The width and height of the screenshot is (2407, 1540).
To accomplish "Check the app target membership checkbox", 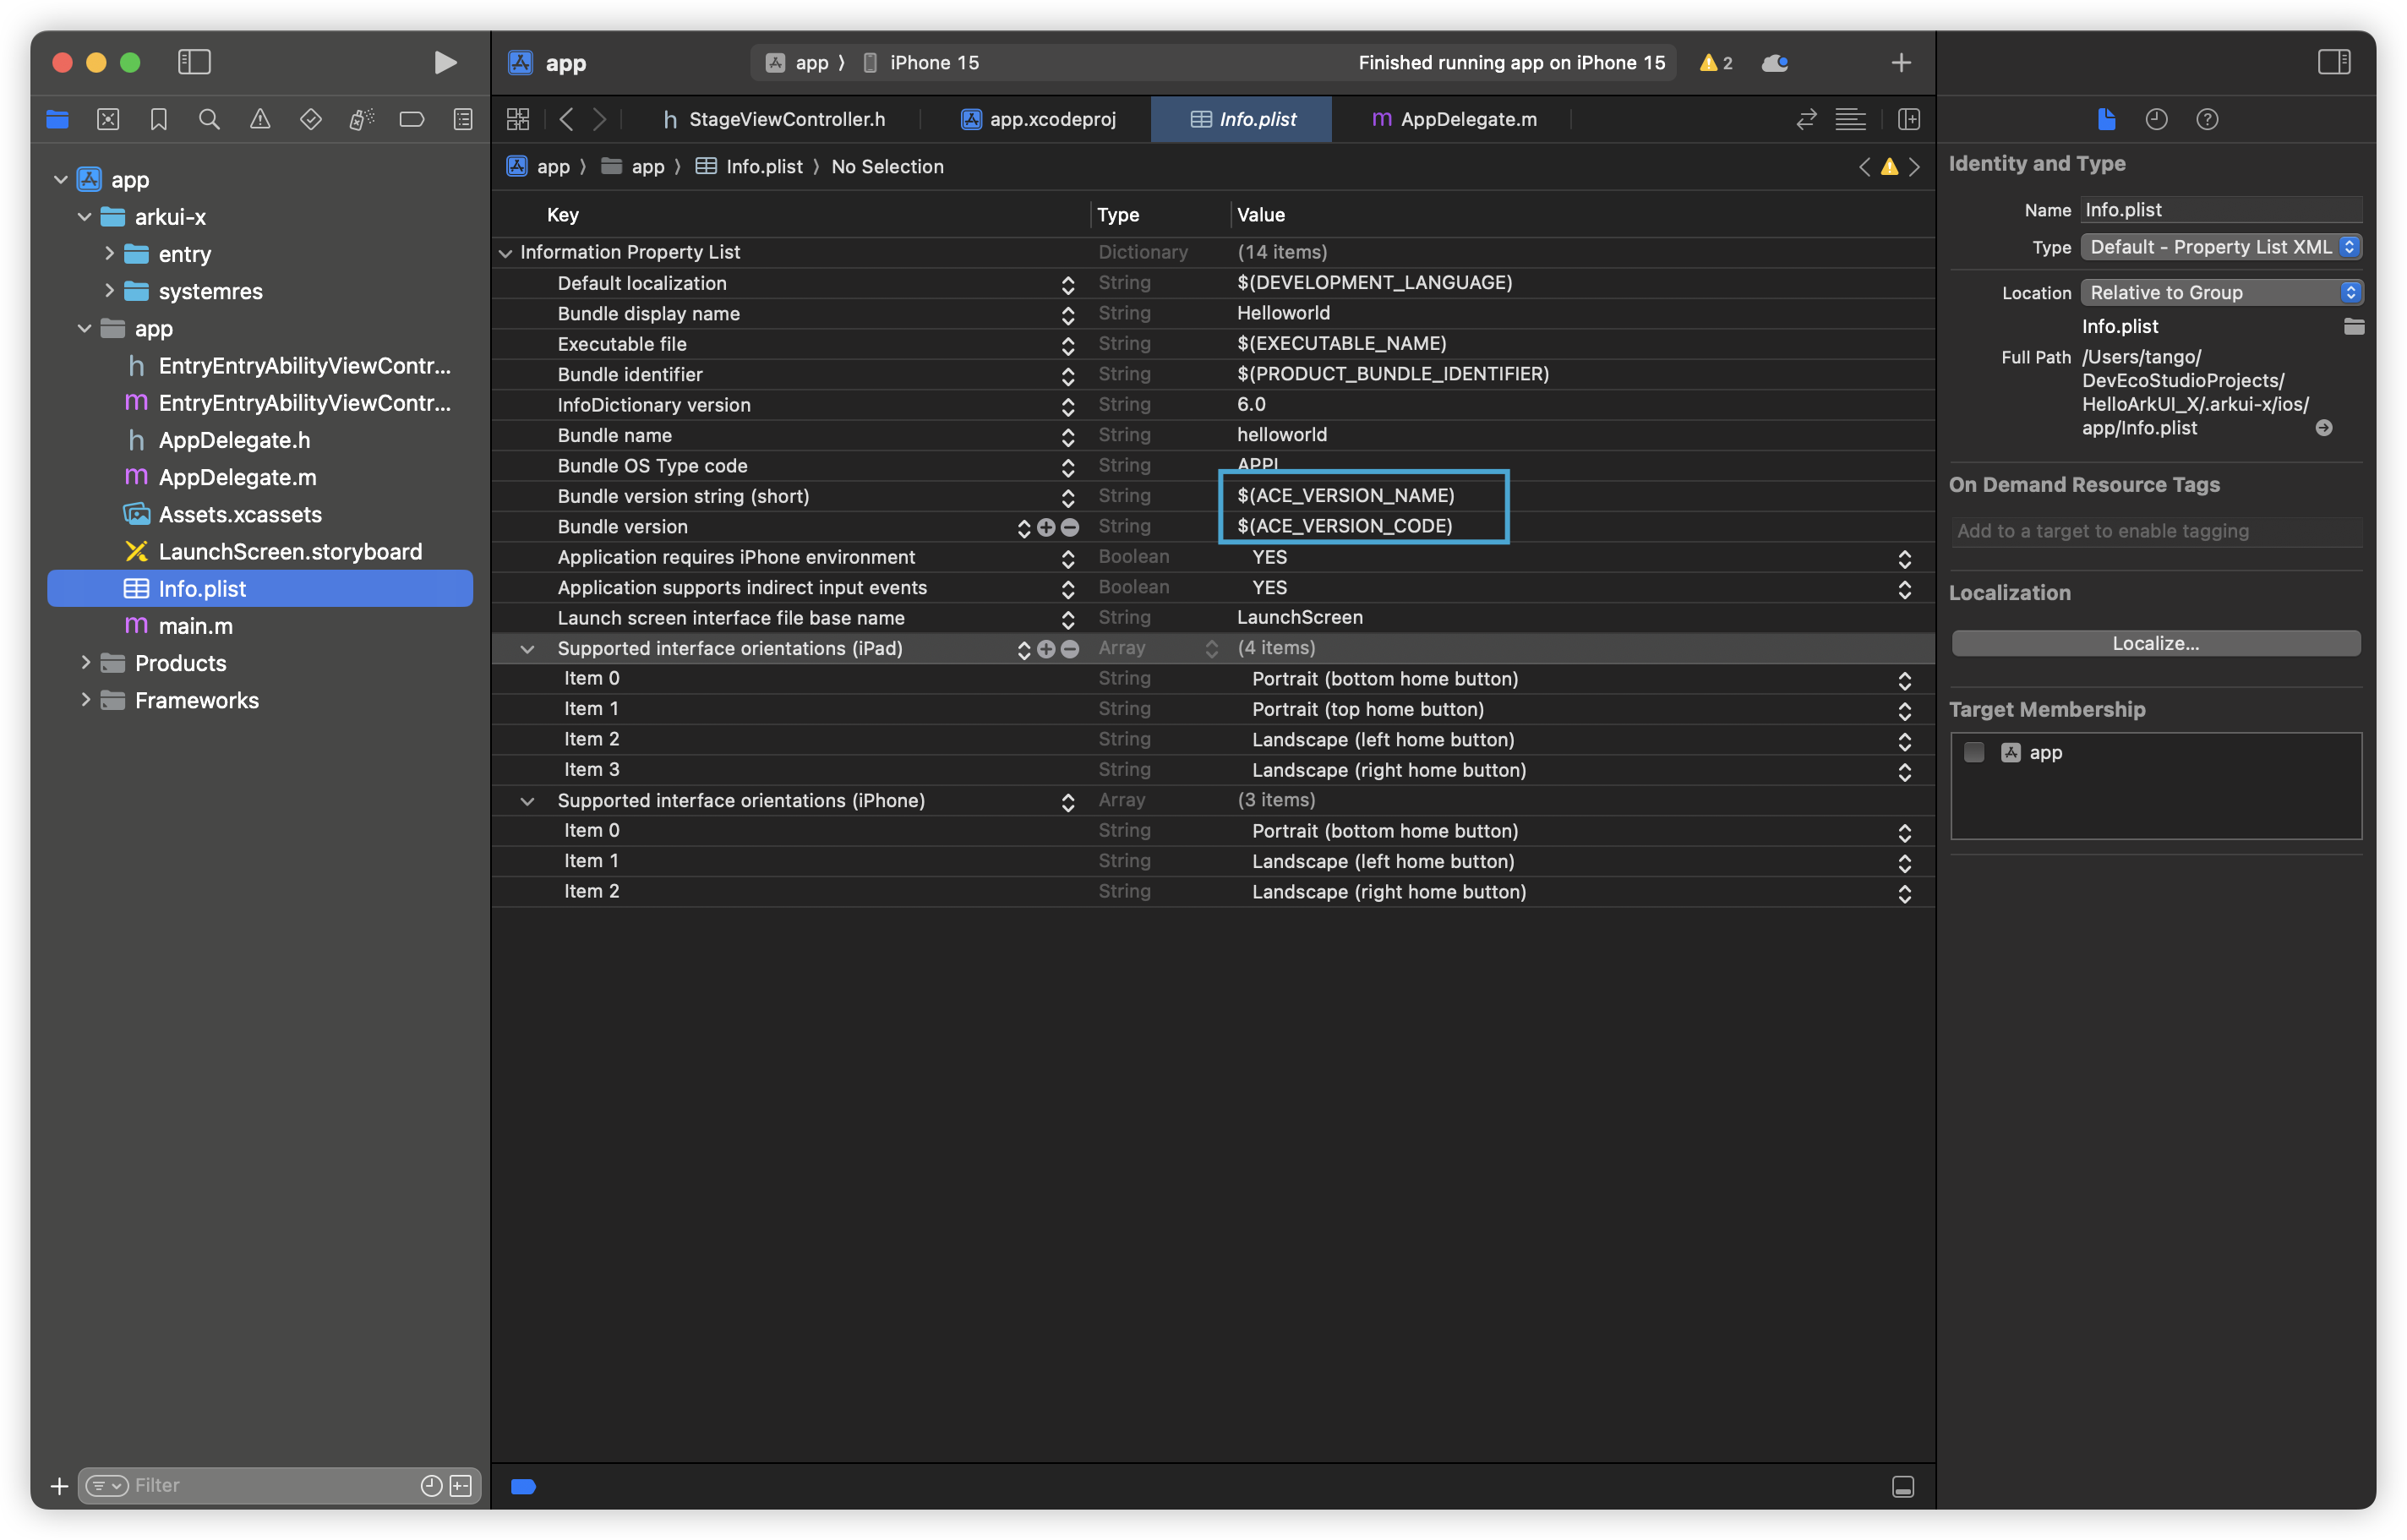I will [1974, 752].
